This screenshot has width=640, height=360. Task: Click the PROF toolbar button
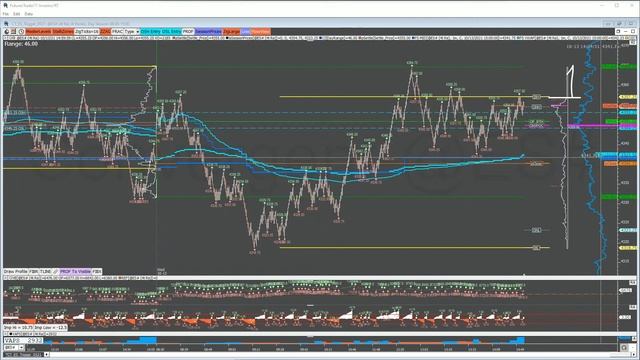tap(188, 31)
